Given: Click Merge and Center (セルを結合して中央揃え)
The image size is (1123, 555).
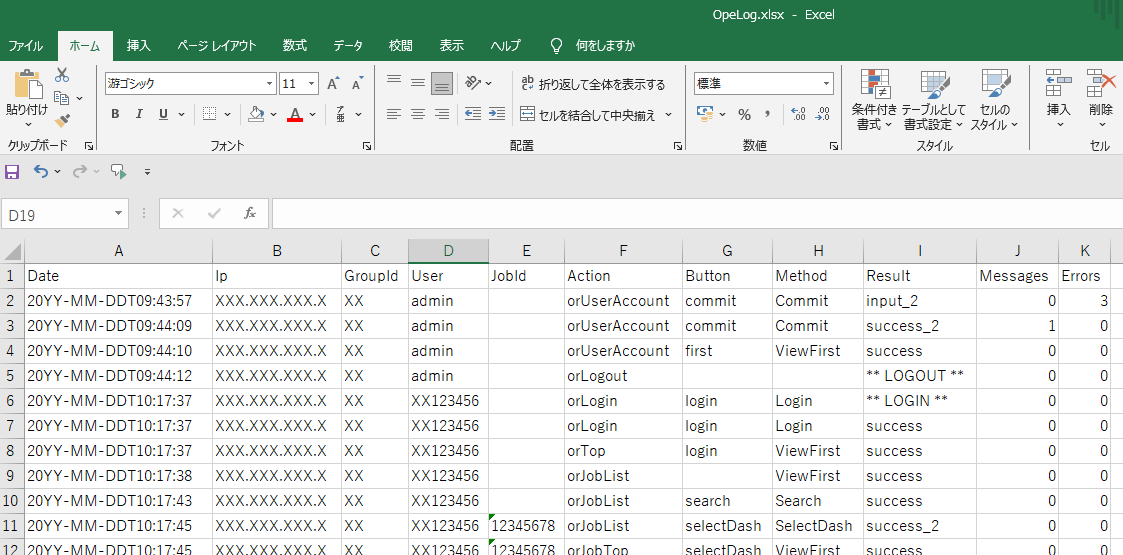Looking at the screenshot, I should [x=589, y=115].
